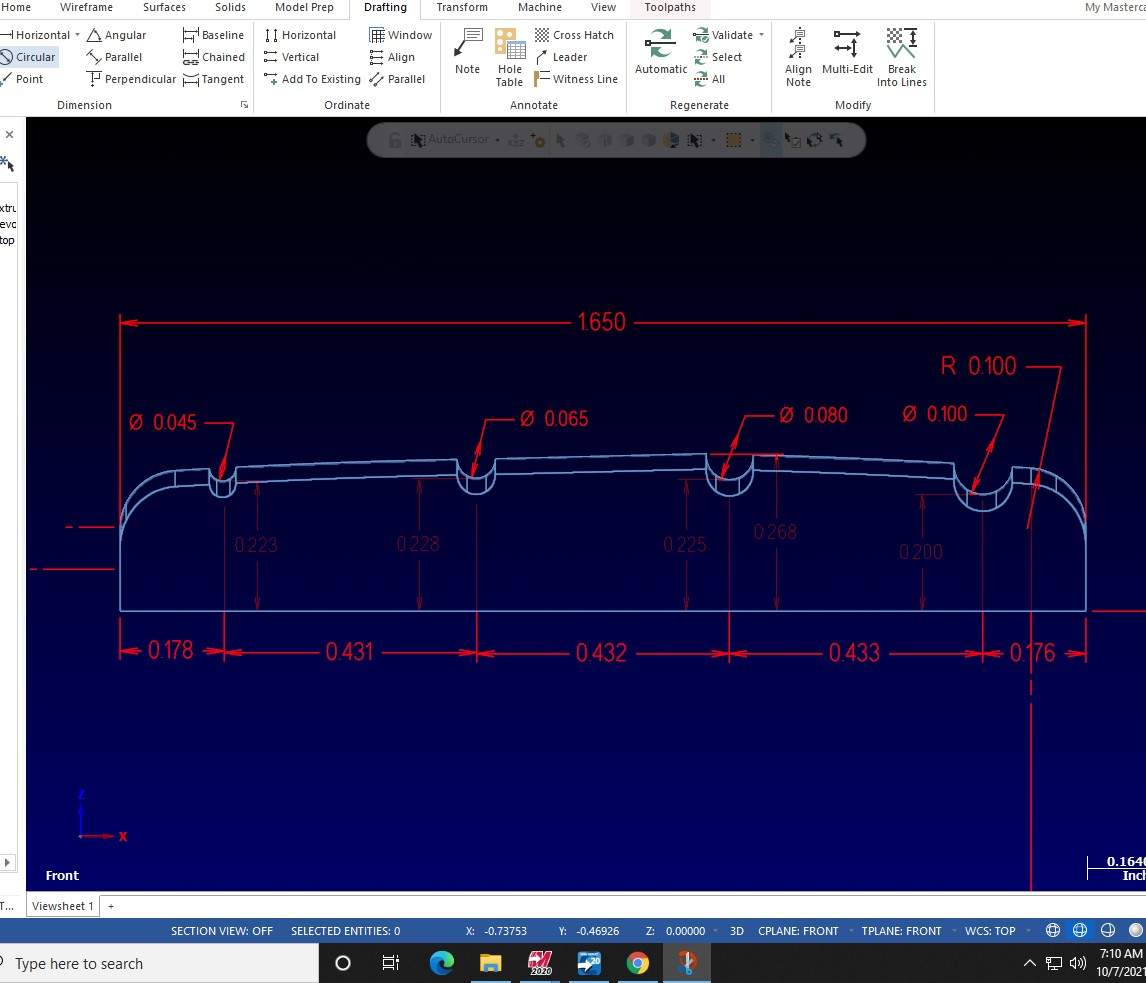Open AutoCursor dropdown arrow in selection bar
The height and width of the screenshot is (983, 1146).
tap(497, 140)
